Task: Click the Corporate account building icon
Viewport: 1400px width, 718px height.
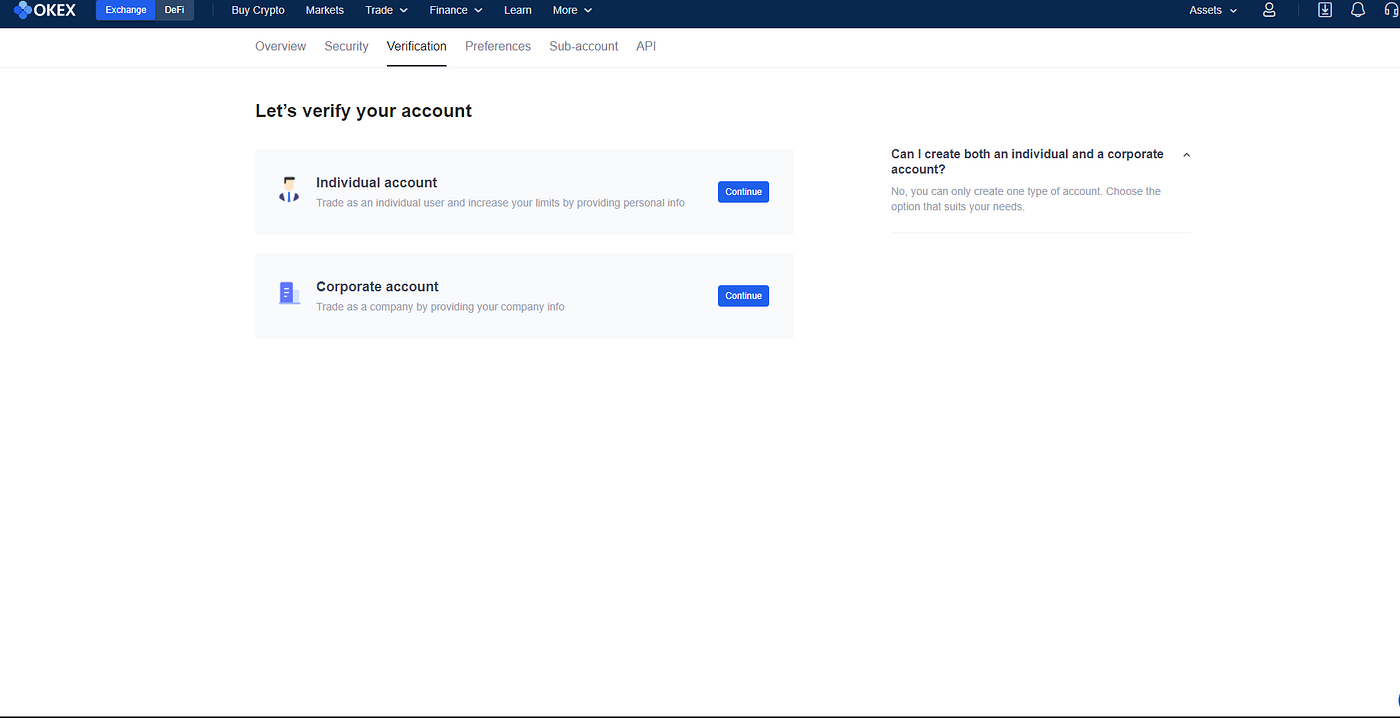Action: (x=289, y=293)
